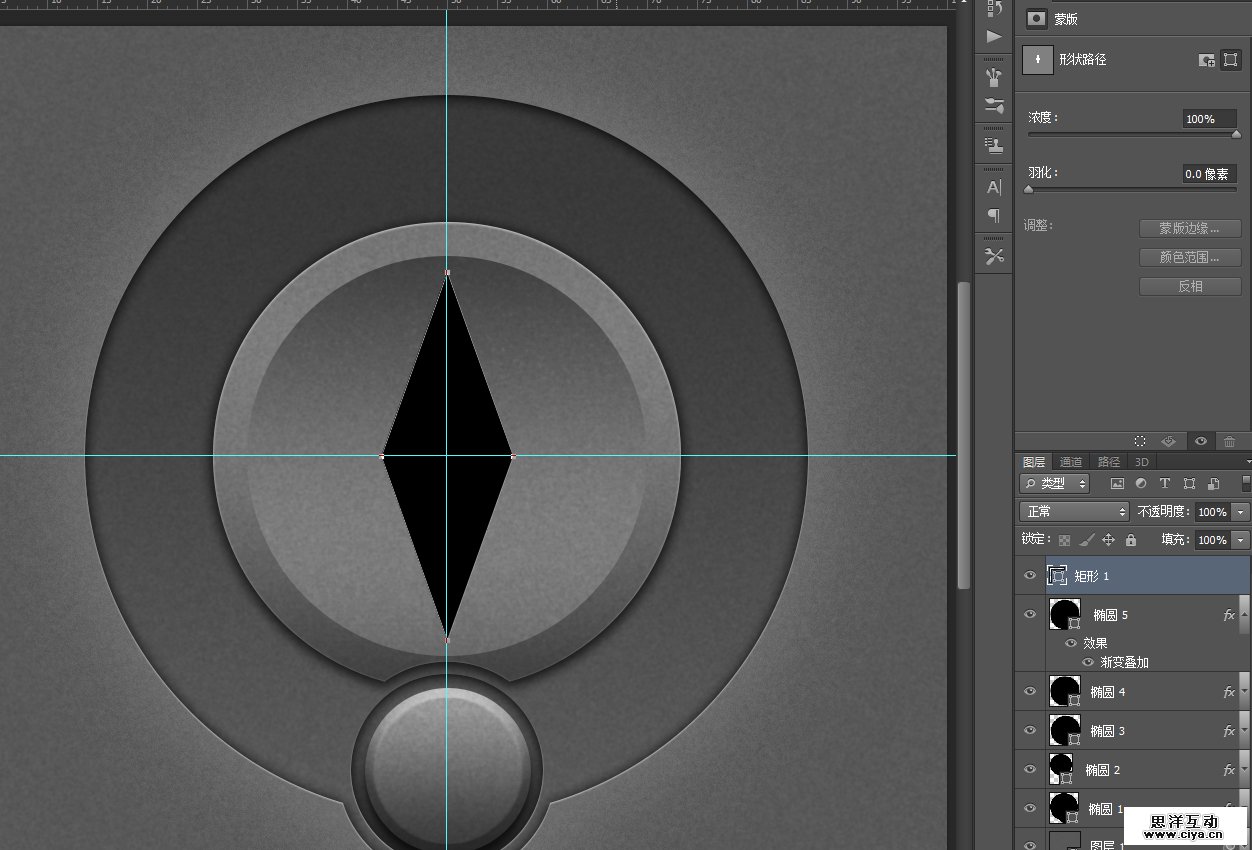Expand the opacity 不透明度 slider arrow

click(1241, 512)
